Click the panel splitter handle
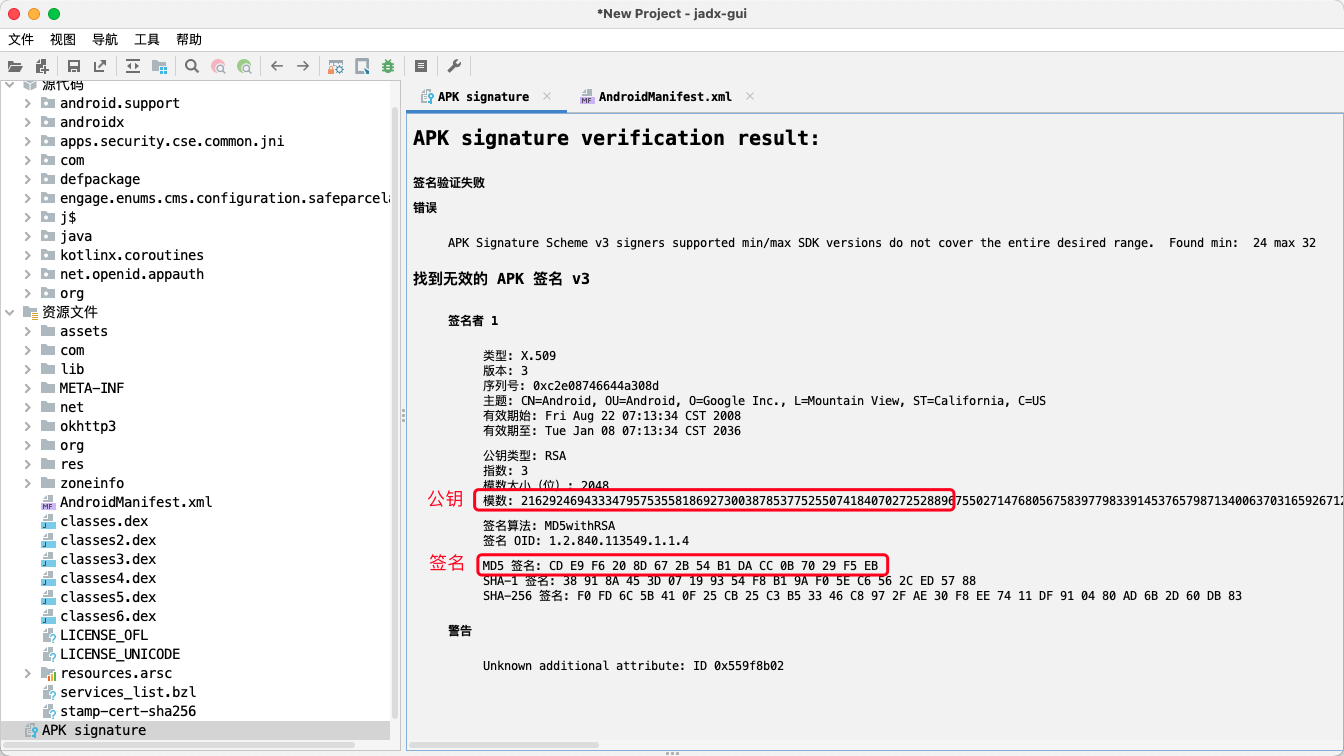The image size is (1344, 756). (x=402, y=415)
